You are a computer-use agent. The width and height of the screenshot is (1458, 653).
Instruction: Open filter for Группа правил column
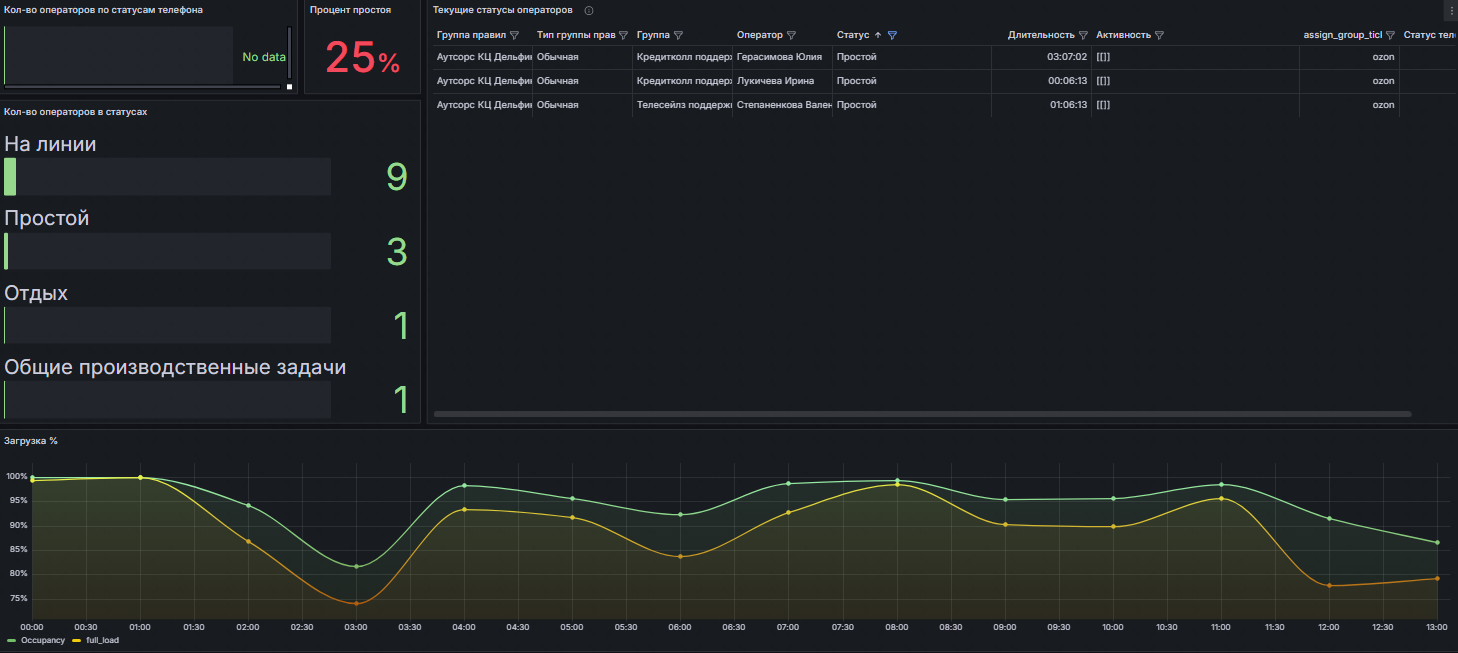[x=514, y=35]
